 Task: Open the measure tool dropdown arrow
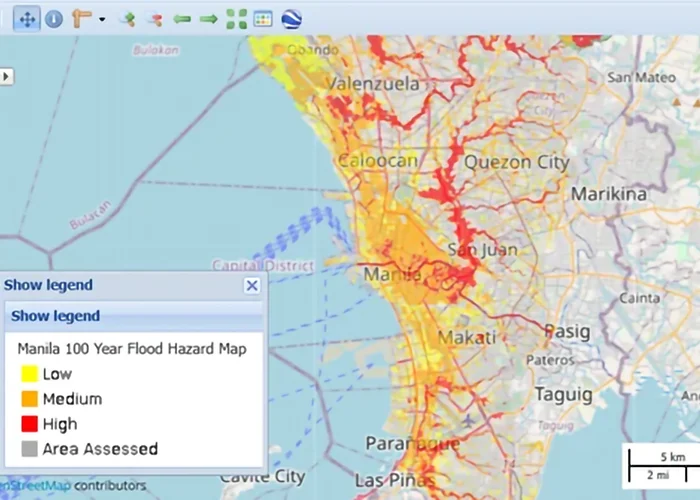point(101,19)
